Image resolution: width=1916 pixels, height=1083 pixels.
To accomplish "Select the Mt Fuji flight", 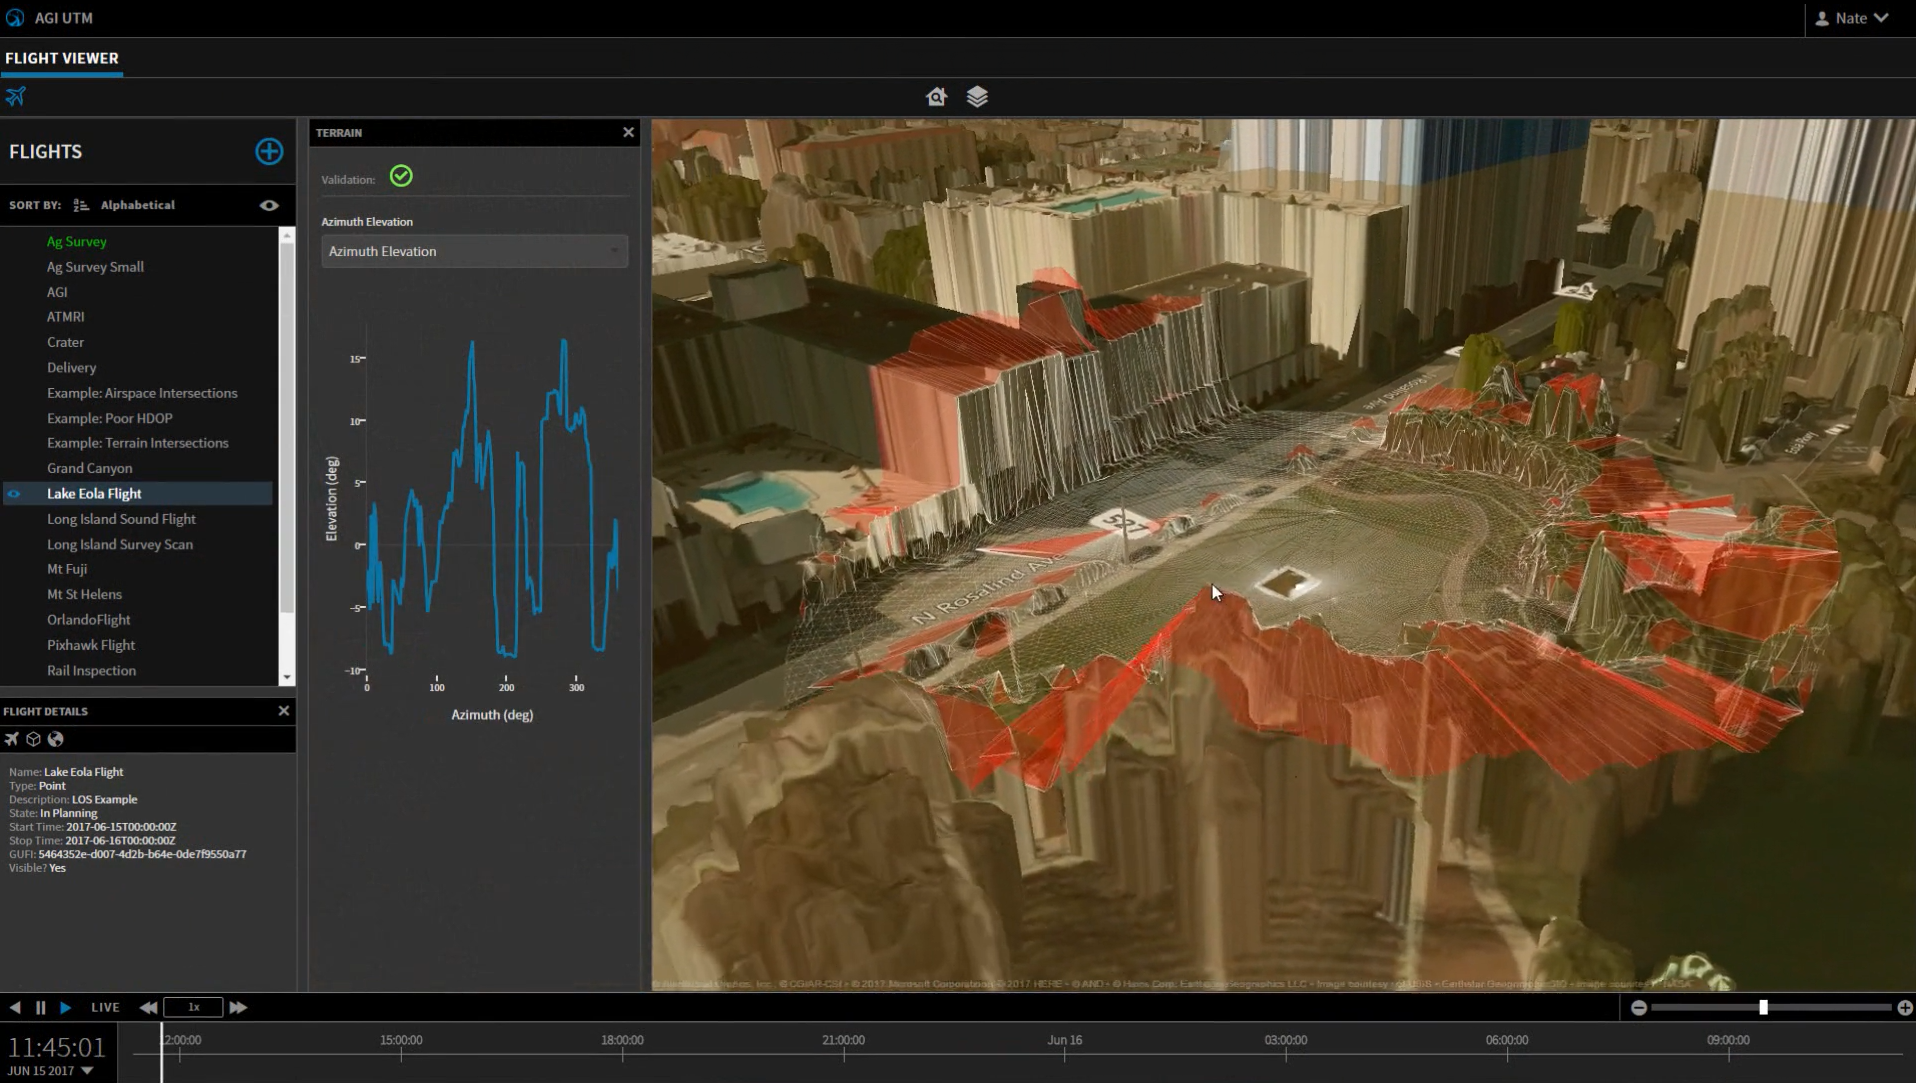I will (x=67, y=569).
